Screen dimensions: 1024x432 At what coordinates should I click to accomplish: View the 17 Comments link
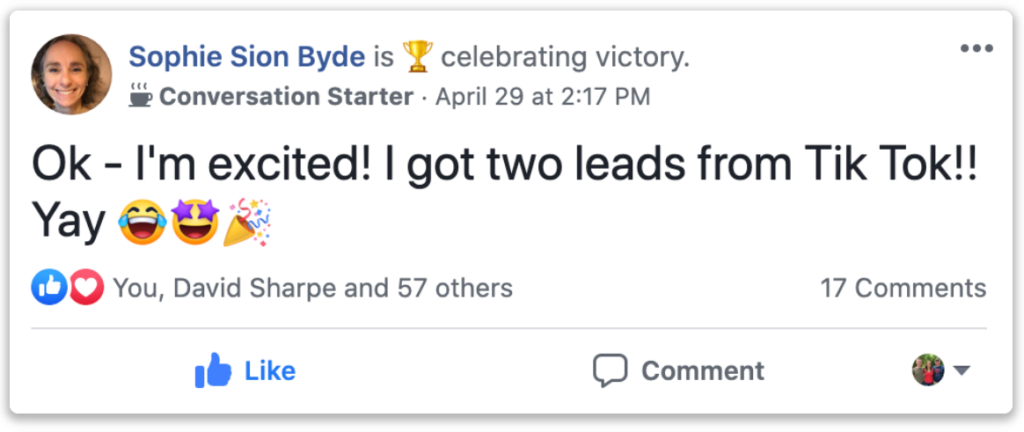(x=903, y=288)
